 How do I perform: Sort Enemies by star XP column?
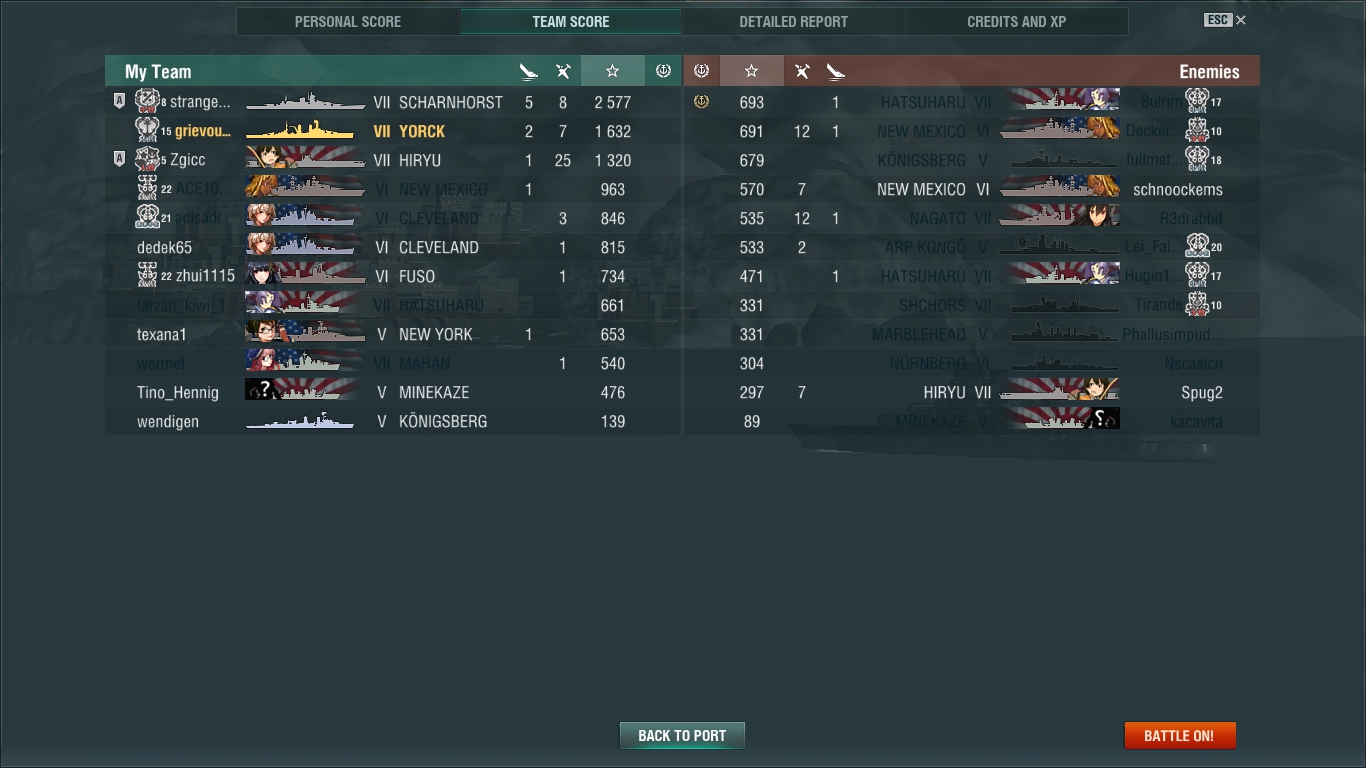(752, 71)
